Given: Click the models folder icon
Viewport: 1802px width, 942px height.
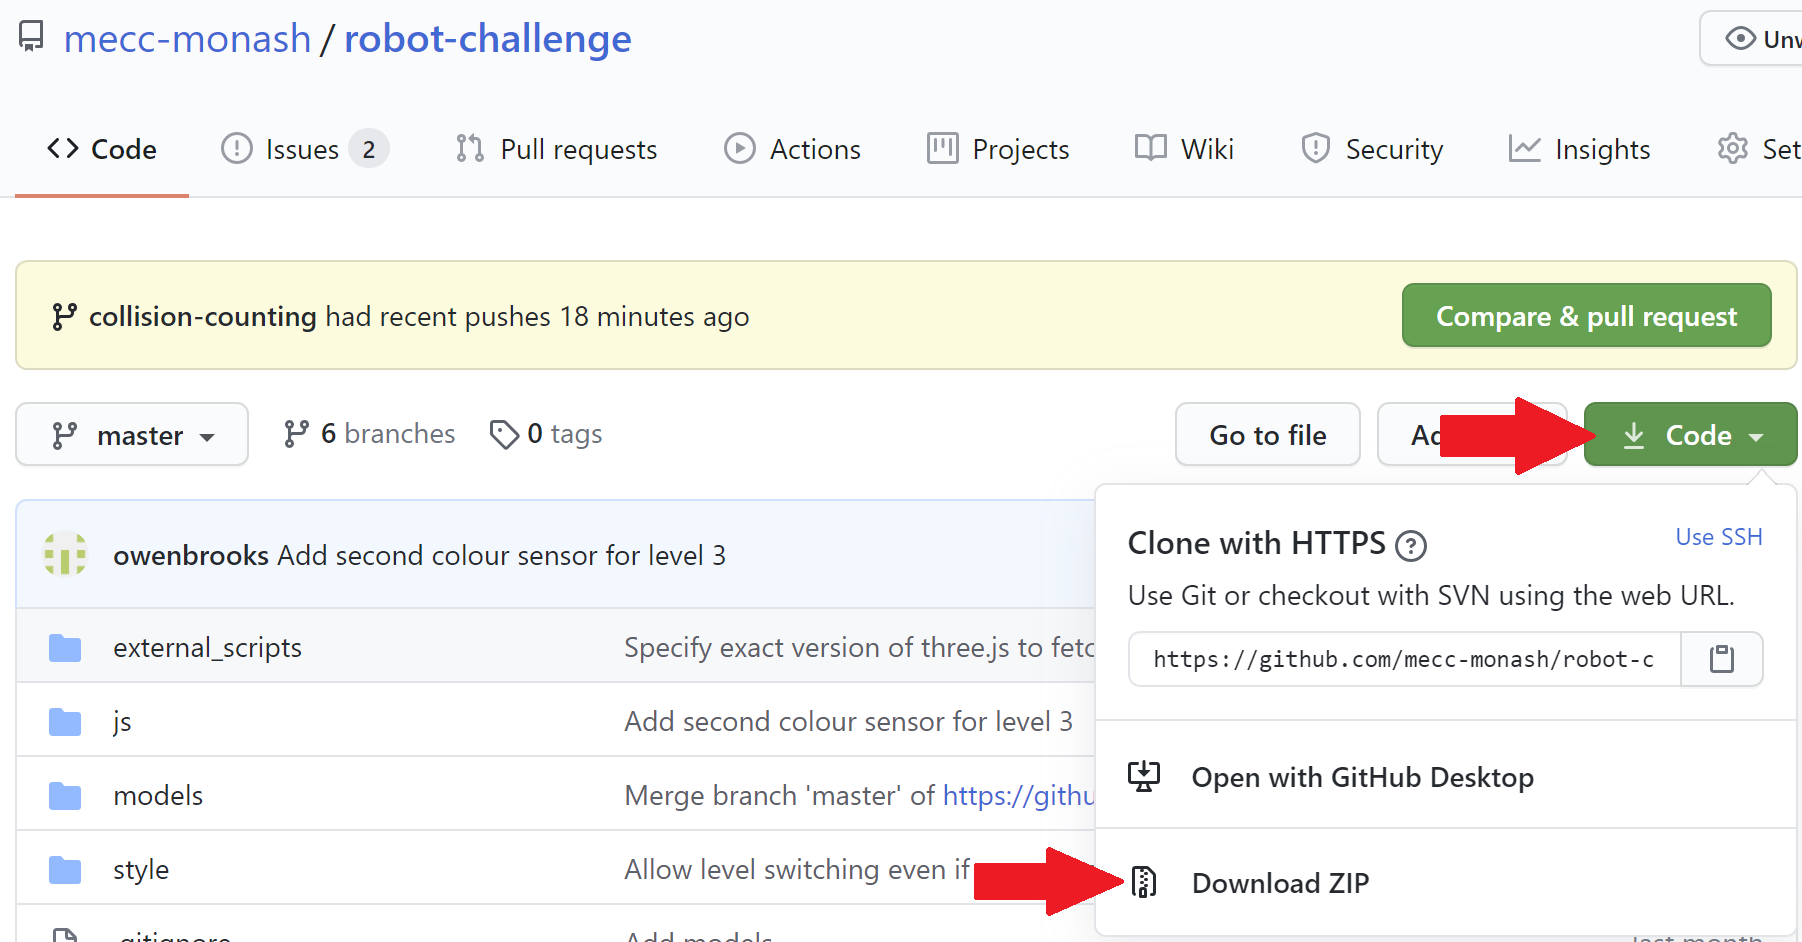Looking at the screenshot, I should pos(65,796).
